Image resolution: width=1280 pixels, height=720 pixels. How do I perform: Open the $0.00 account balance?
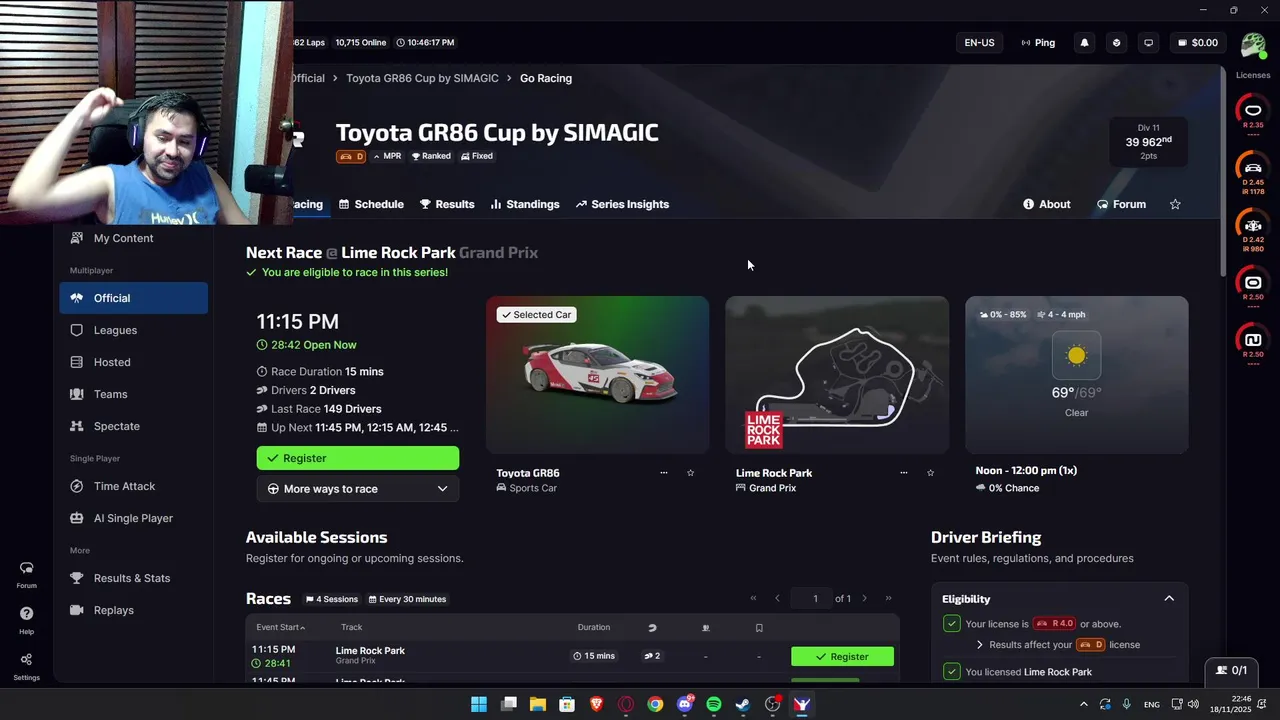coord(1197,43)
